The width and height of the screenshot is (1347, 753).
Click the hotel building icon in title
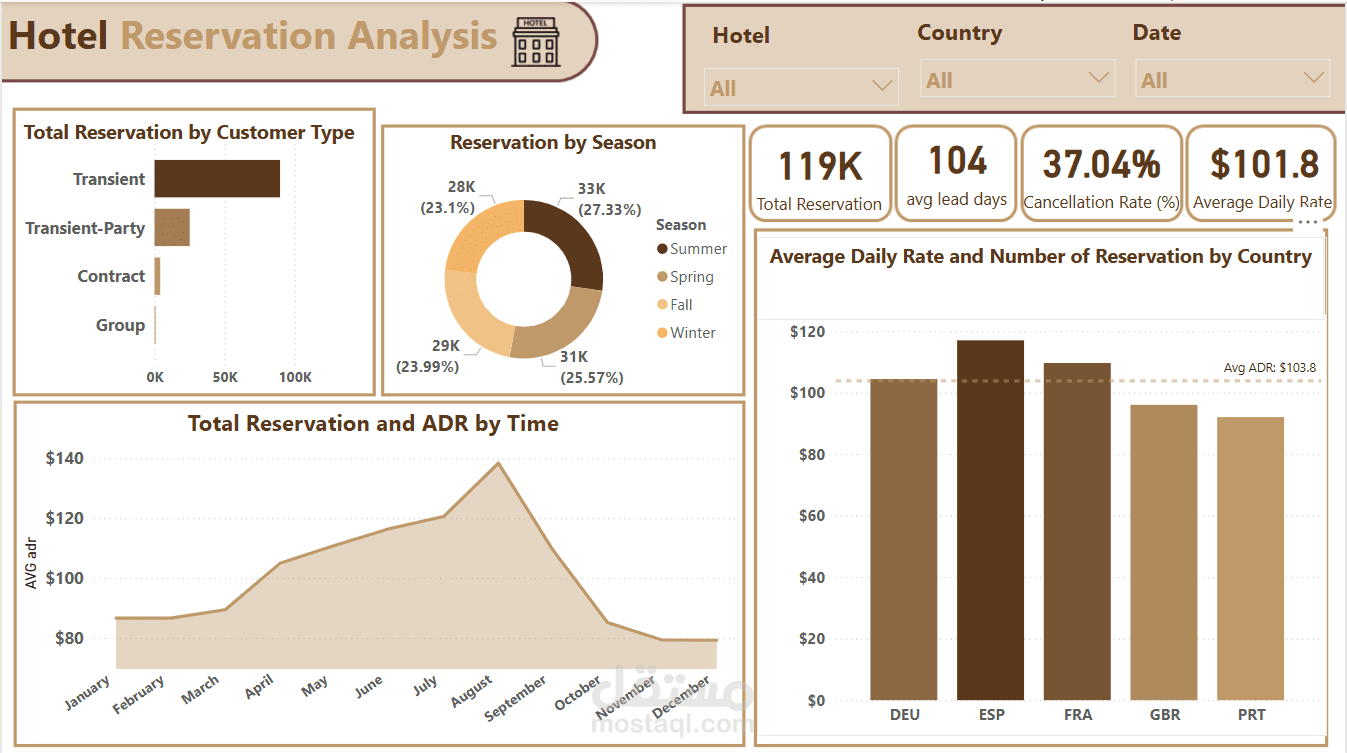(x=536, y=42)
